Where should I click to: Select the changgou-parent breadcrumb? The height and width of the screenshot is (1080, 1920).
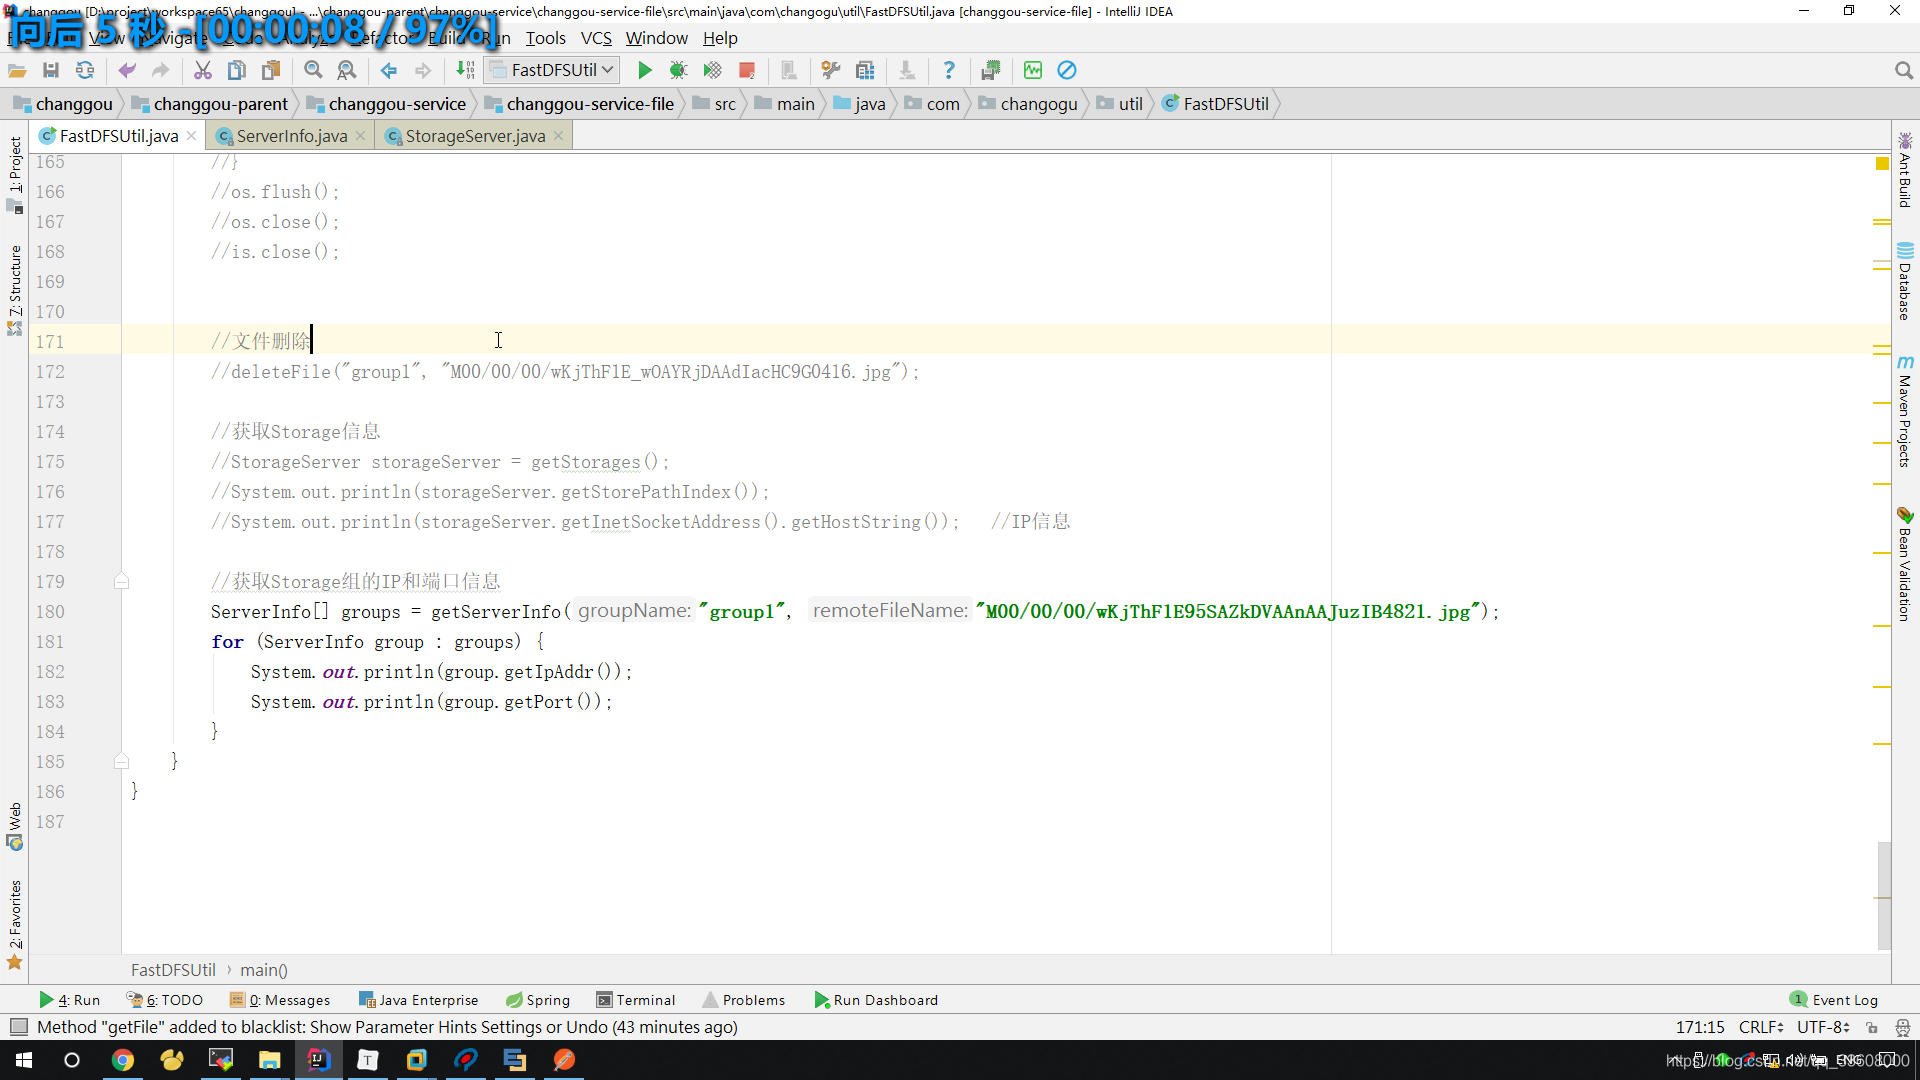pos(210,104)
